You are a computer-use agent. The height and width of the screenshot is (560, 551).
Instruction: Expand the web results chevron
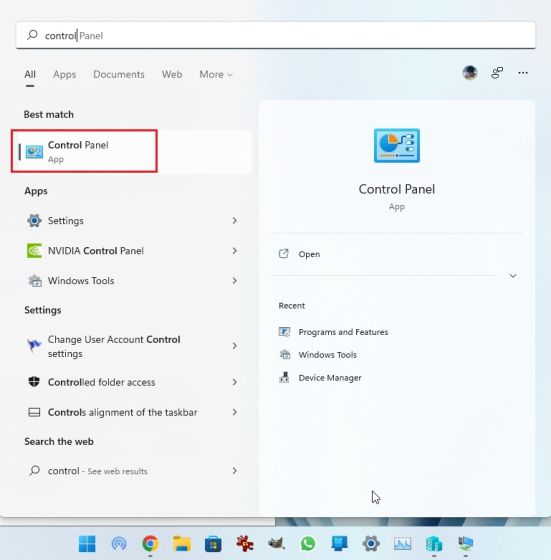(234, 471)
